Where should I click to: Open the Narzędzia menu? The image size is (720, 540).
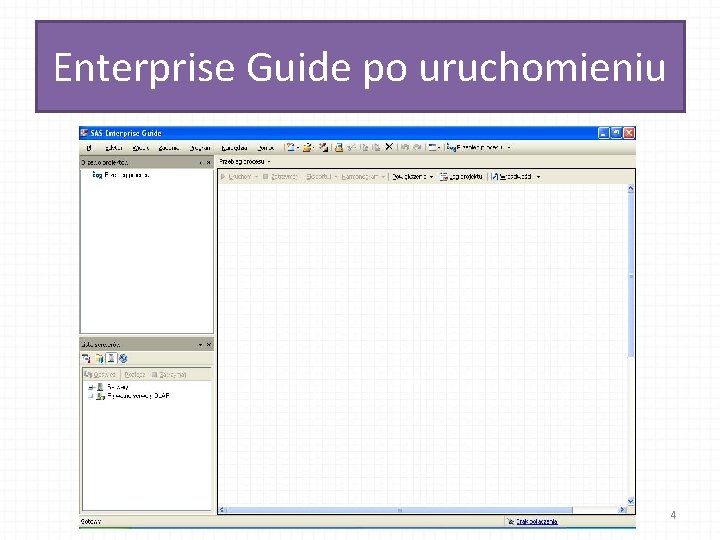234,148
